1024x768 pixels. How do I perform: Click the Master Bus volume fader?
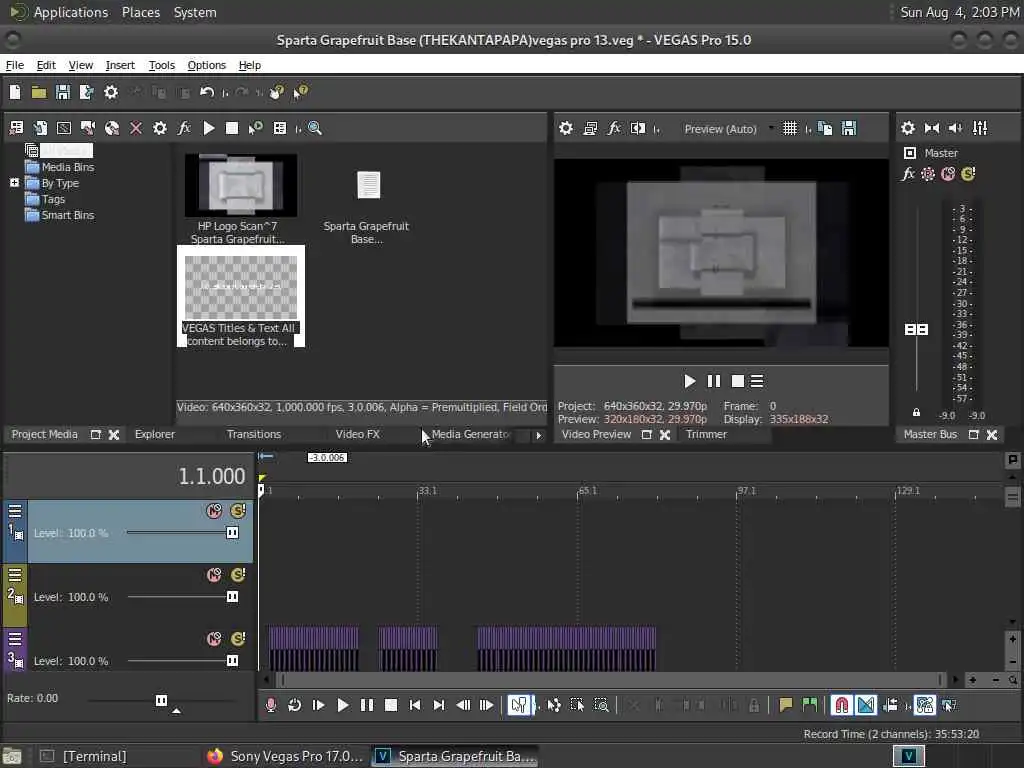click(916, 329)
